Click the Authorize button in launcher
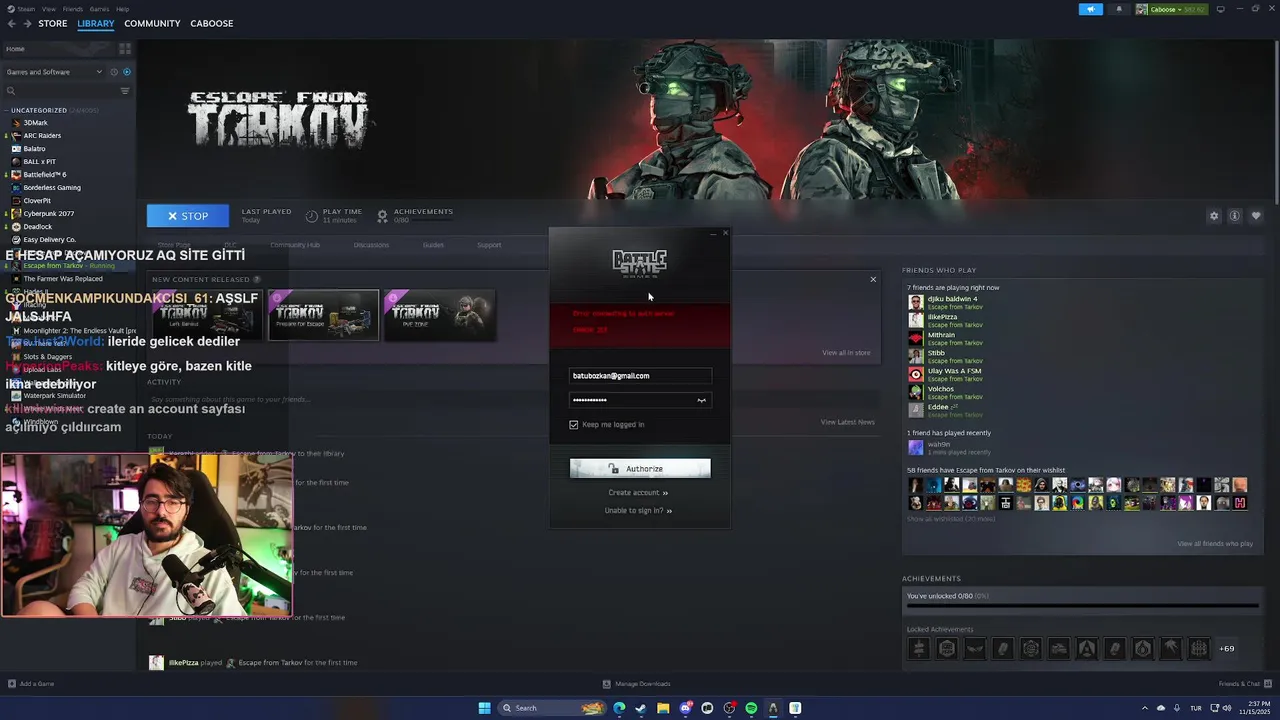 [x=640, y=468]
